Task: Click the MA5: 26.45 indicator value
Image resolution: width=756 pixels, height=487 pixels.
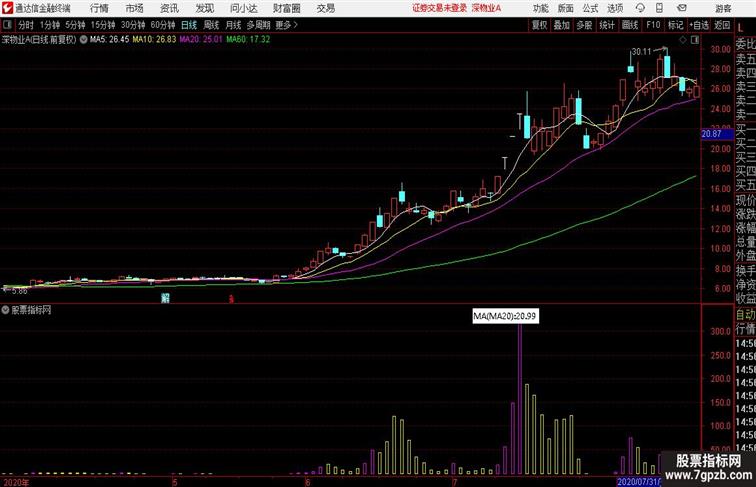Action: [109, 40]
